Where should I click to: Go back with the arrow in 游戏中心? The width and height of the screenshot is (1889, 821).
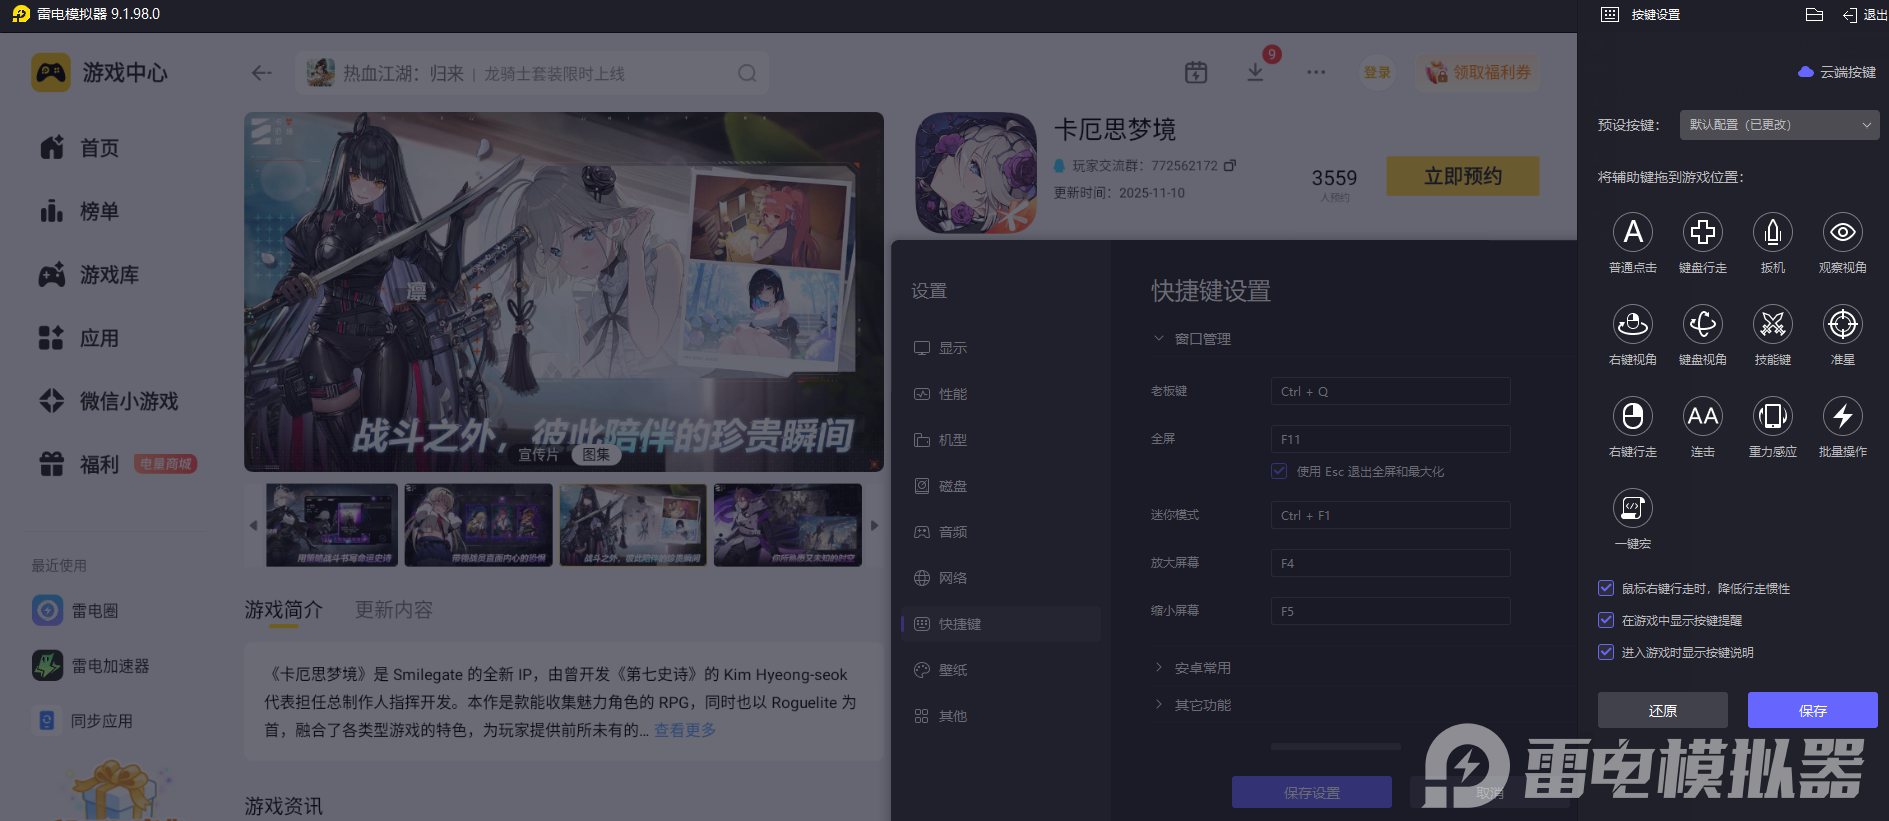pyautogui.click(x=262, y=73)
